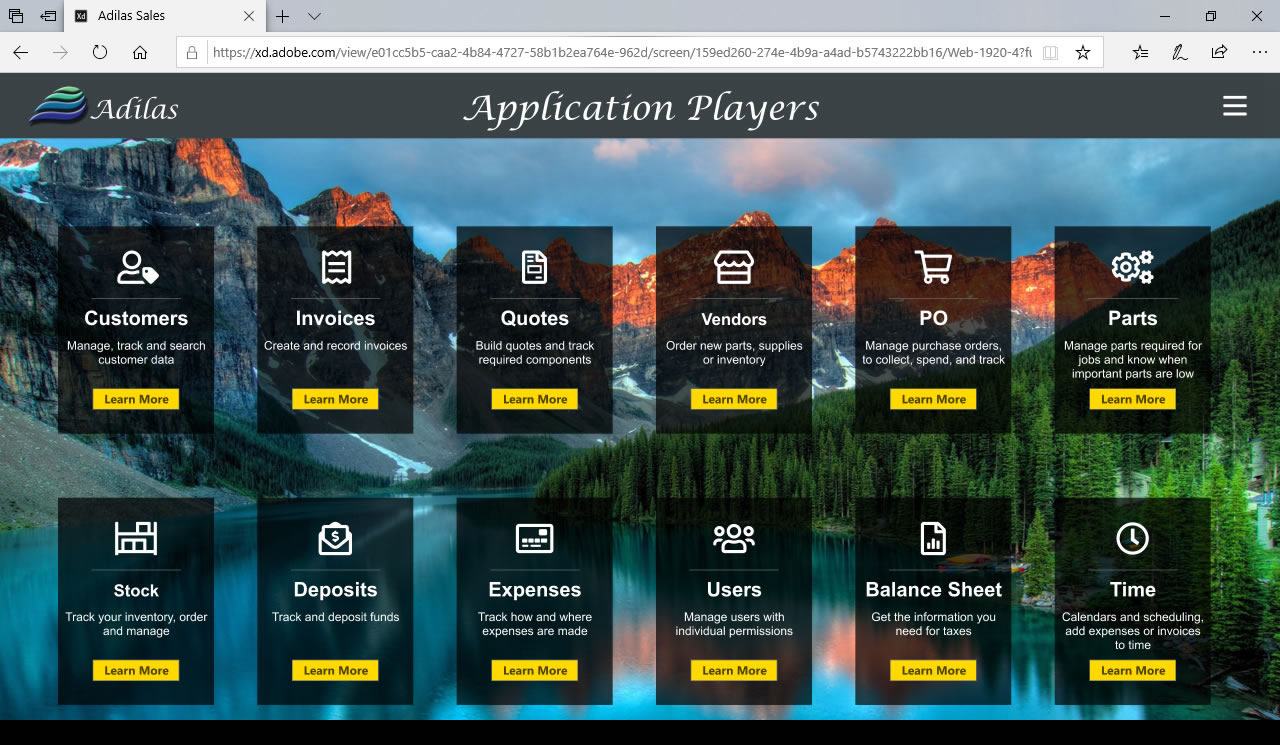This screenshot has height=745, width=1280.
Task: Open a new browser tab
Action: click(283, 16)
